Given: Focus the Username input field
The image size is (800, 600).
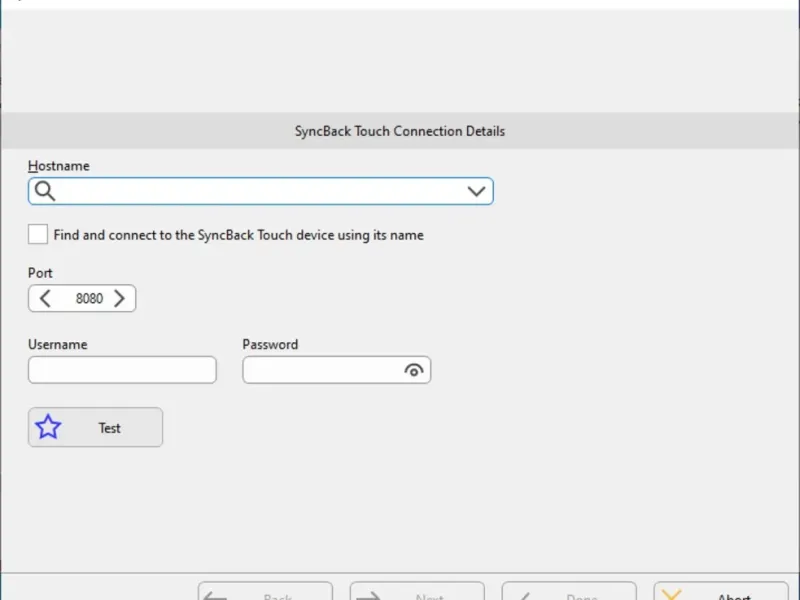Looking at the screenshot, I should click(122, 370).
